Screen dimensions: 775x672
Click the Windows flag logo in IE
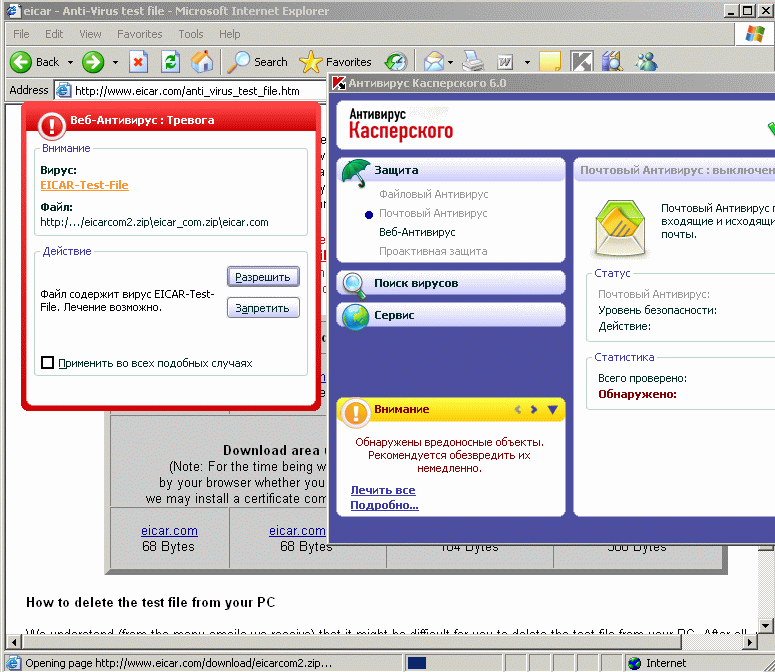755,34
